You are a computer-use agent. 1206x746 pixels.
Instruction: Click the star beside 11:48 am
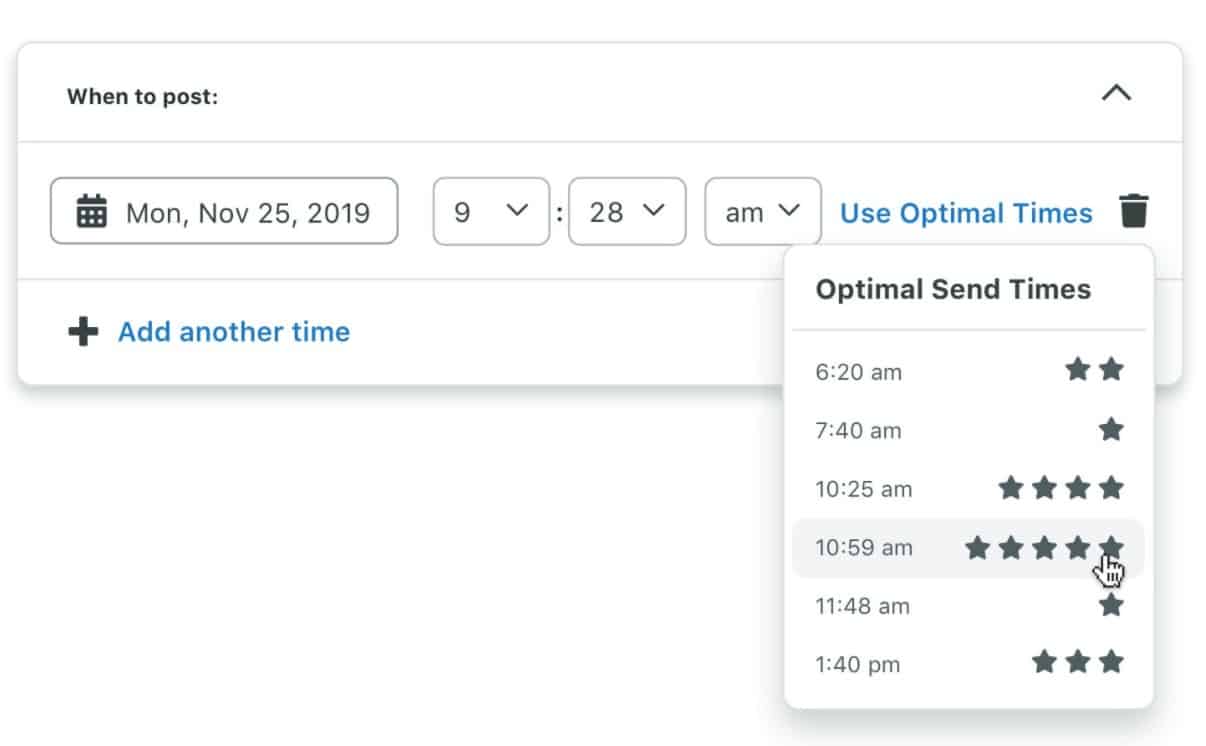[x=1110, y=605]
